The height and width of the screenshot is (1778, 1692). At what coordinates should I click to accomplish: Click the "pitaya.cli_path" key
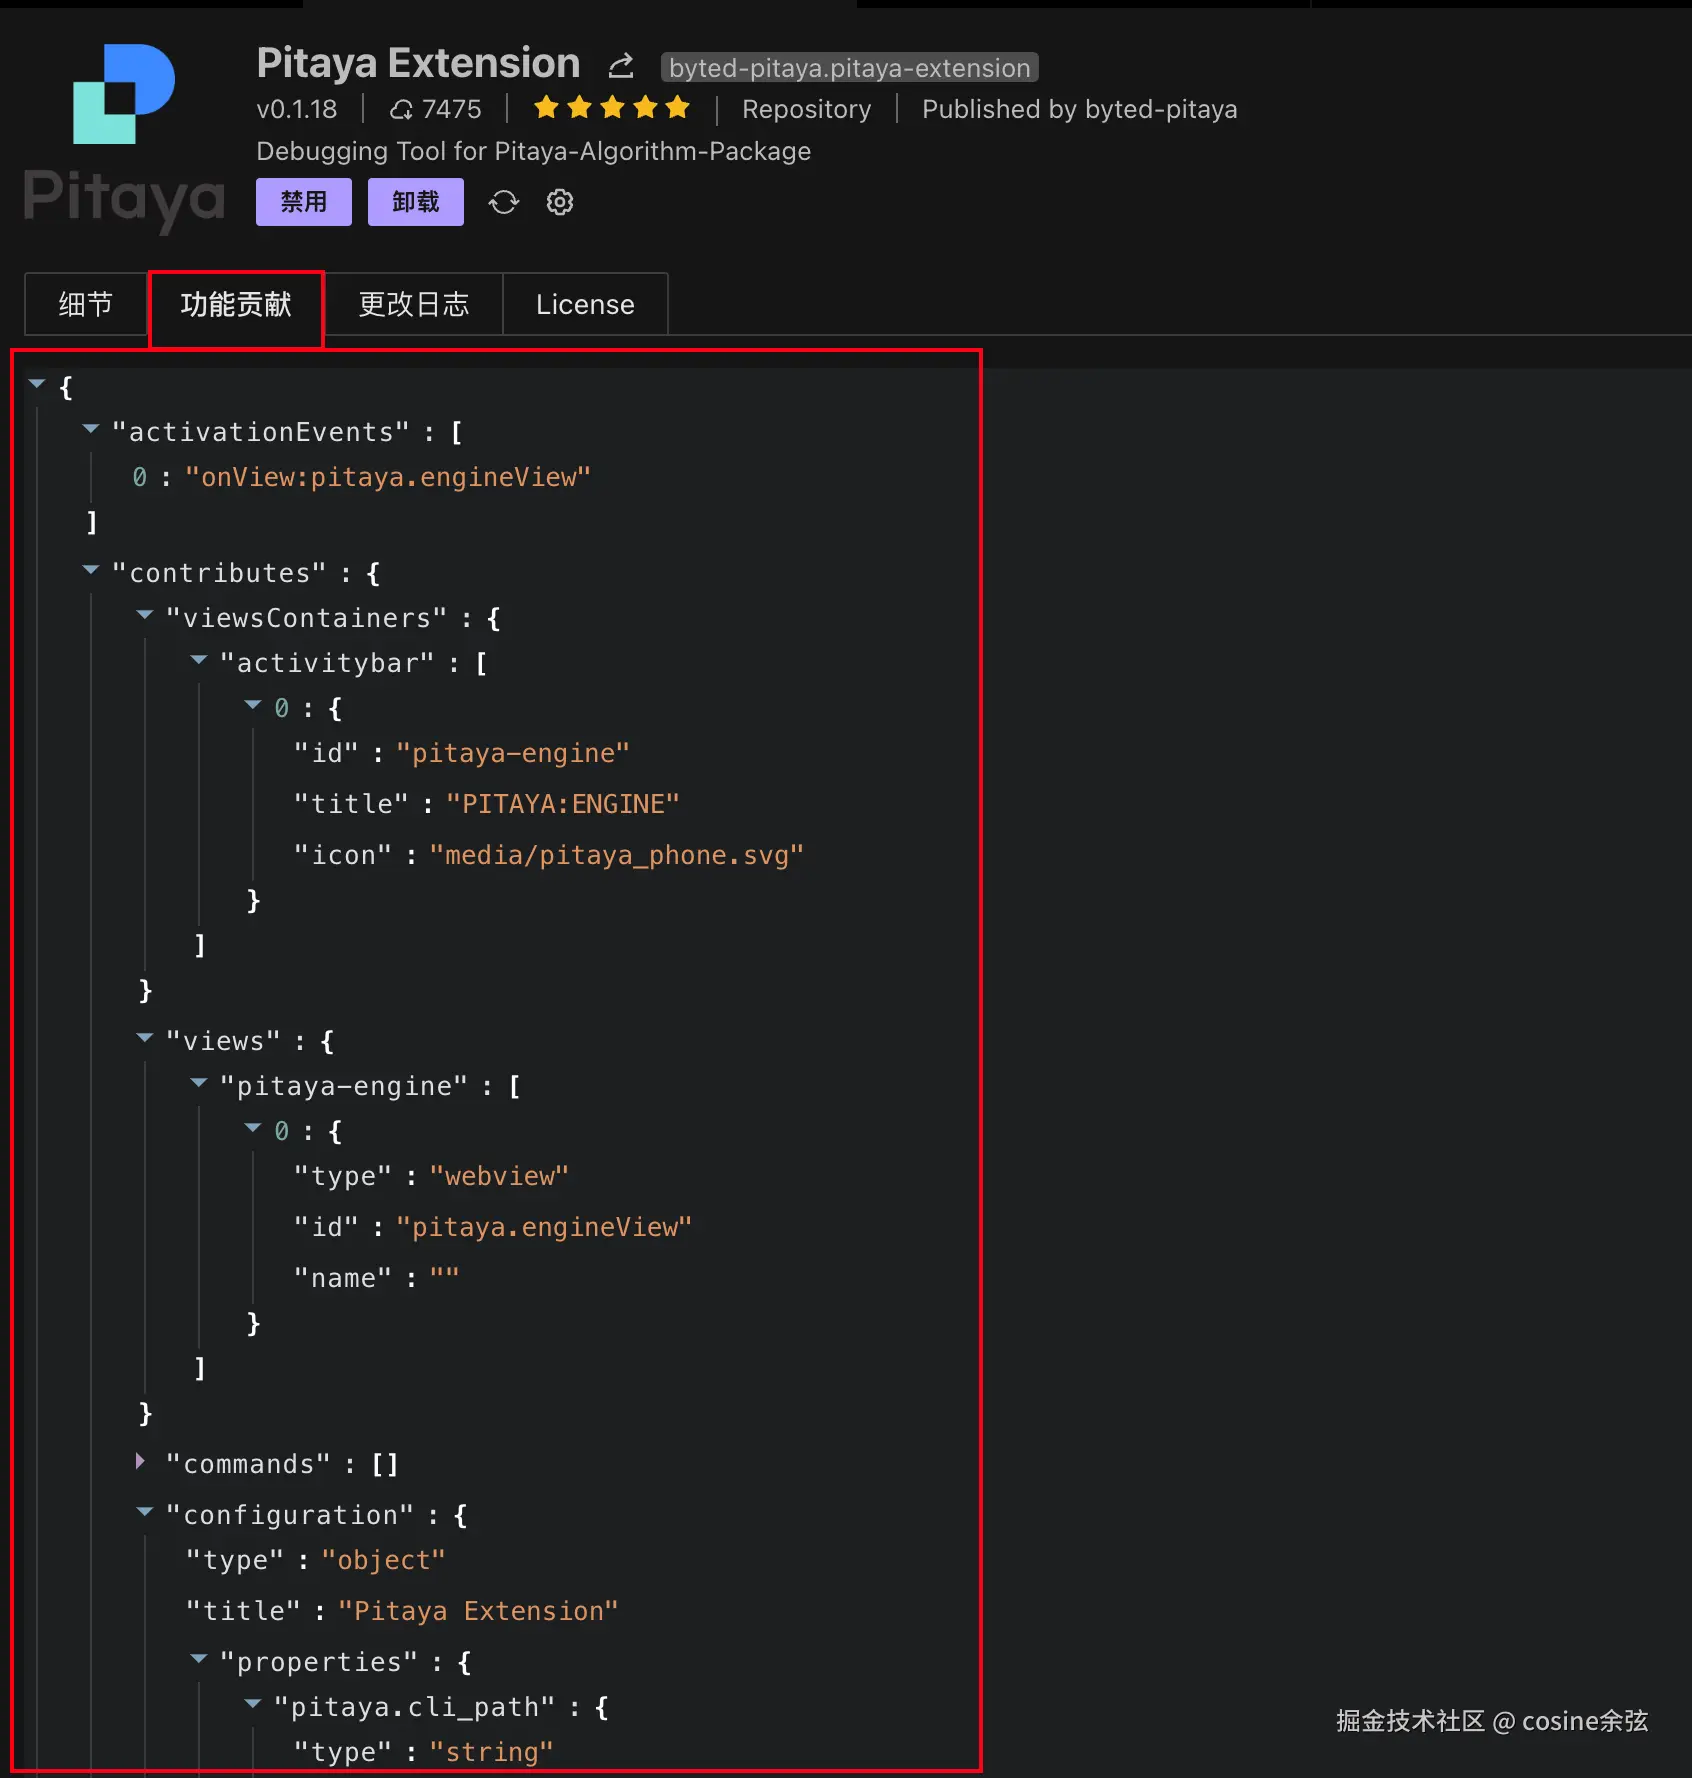click(x=414, y=1707)
